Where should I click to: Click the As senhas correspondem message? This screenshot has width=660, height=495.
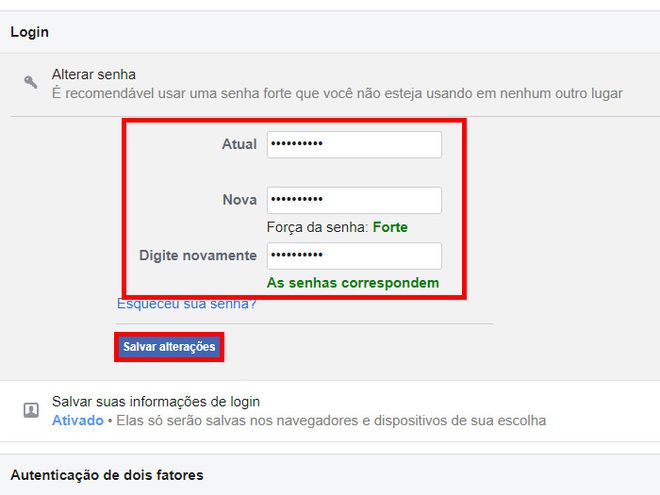(x=353, y=283)
